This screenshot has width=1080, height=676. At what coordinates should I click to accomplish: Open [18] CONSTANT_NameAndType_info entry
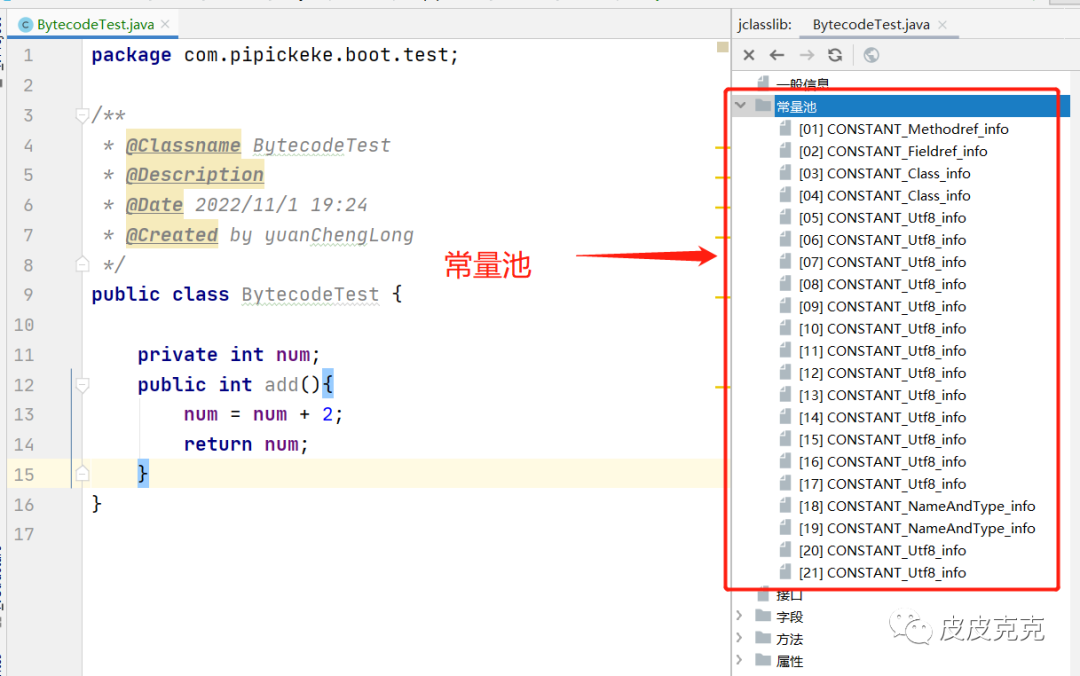click(x=917, y=506)
